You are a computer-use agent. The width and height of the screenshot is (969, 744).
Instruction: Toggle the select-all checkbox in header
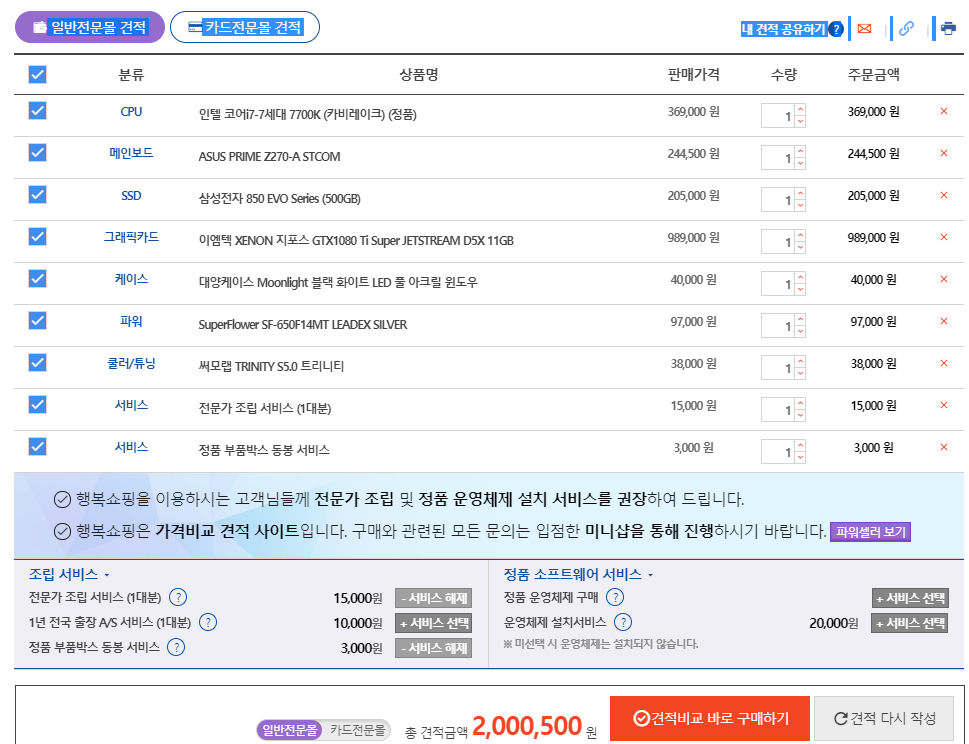tap(38, 75)
